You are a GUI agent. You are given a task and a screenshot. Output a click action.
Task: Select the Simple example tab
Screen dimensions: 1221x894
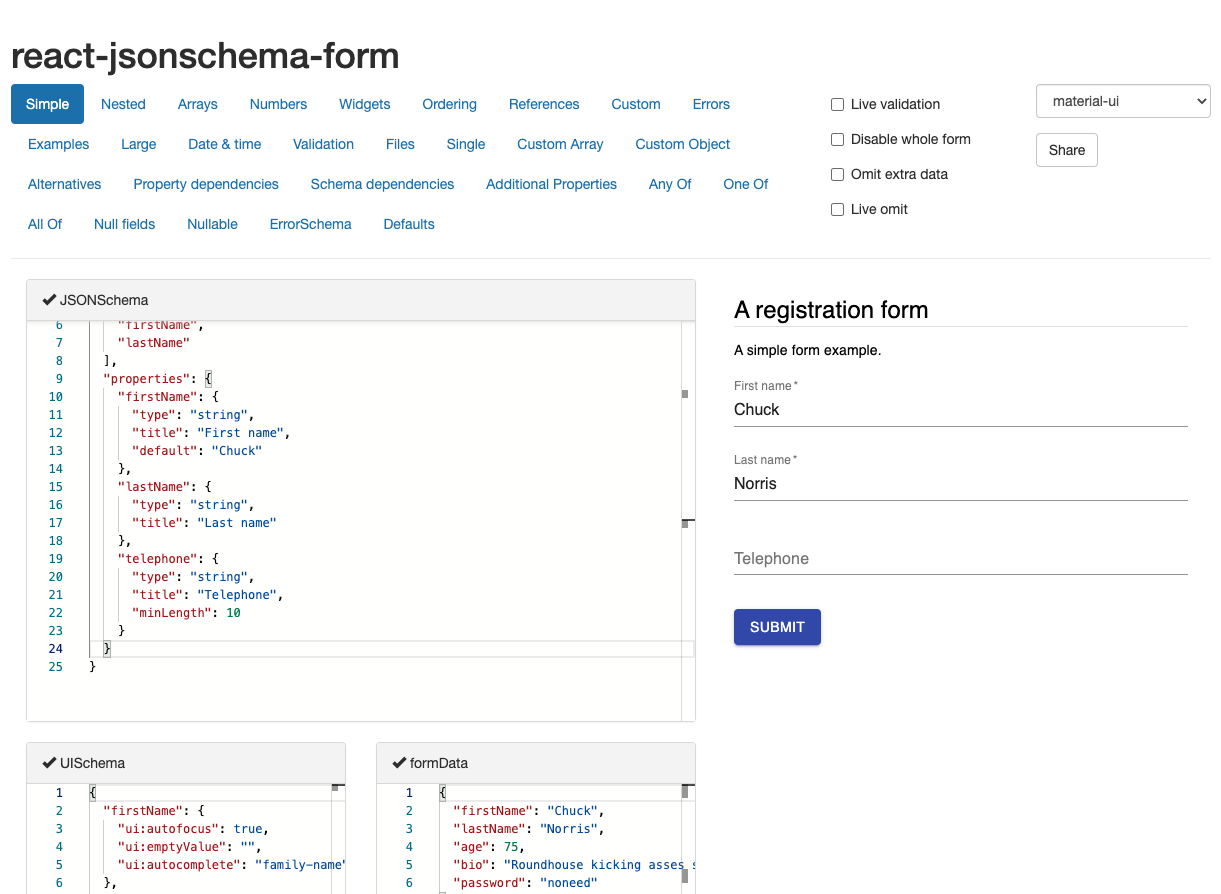(x=48, y=104)
